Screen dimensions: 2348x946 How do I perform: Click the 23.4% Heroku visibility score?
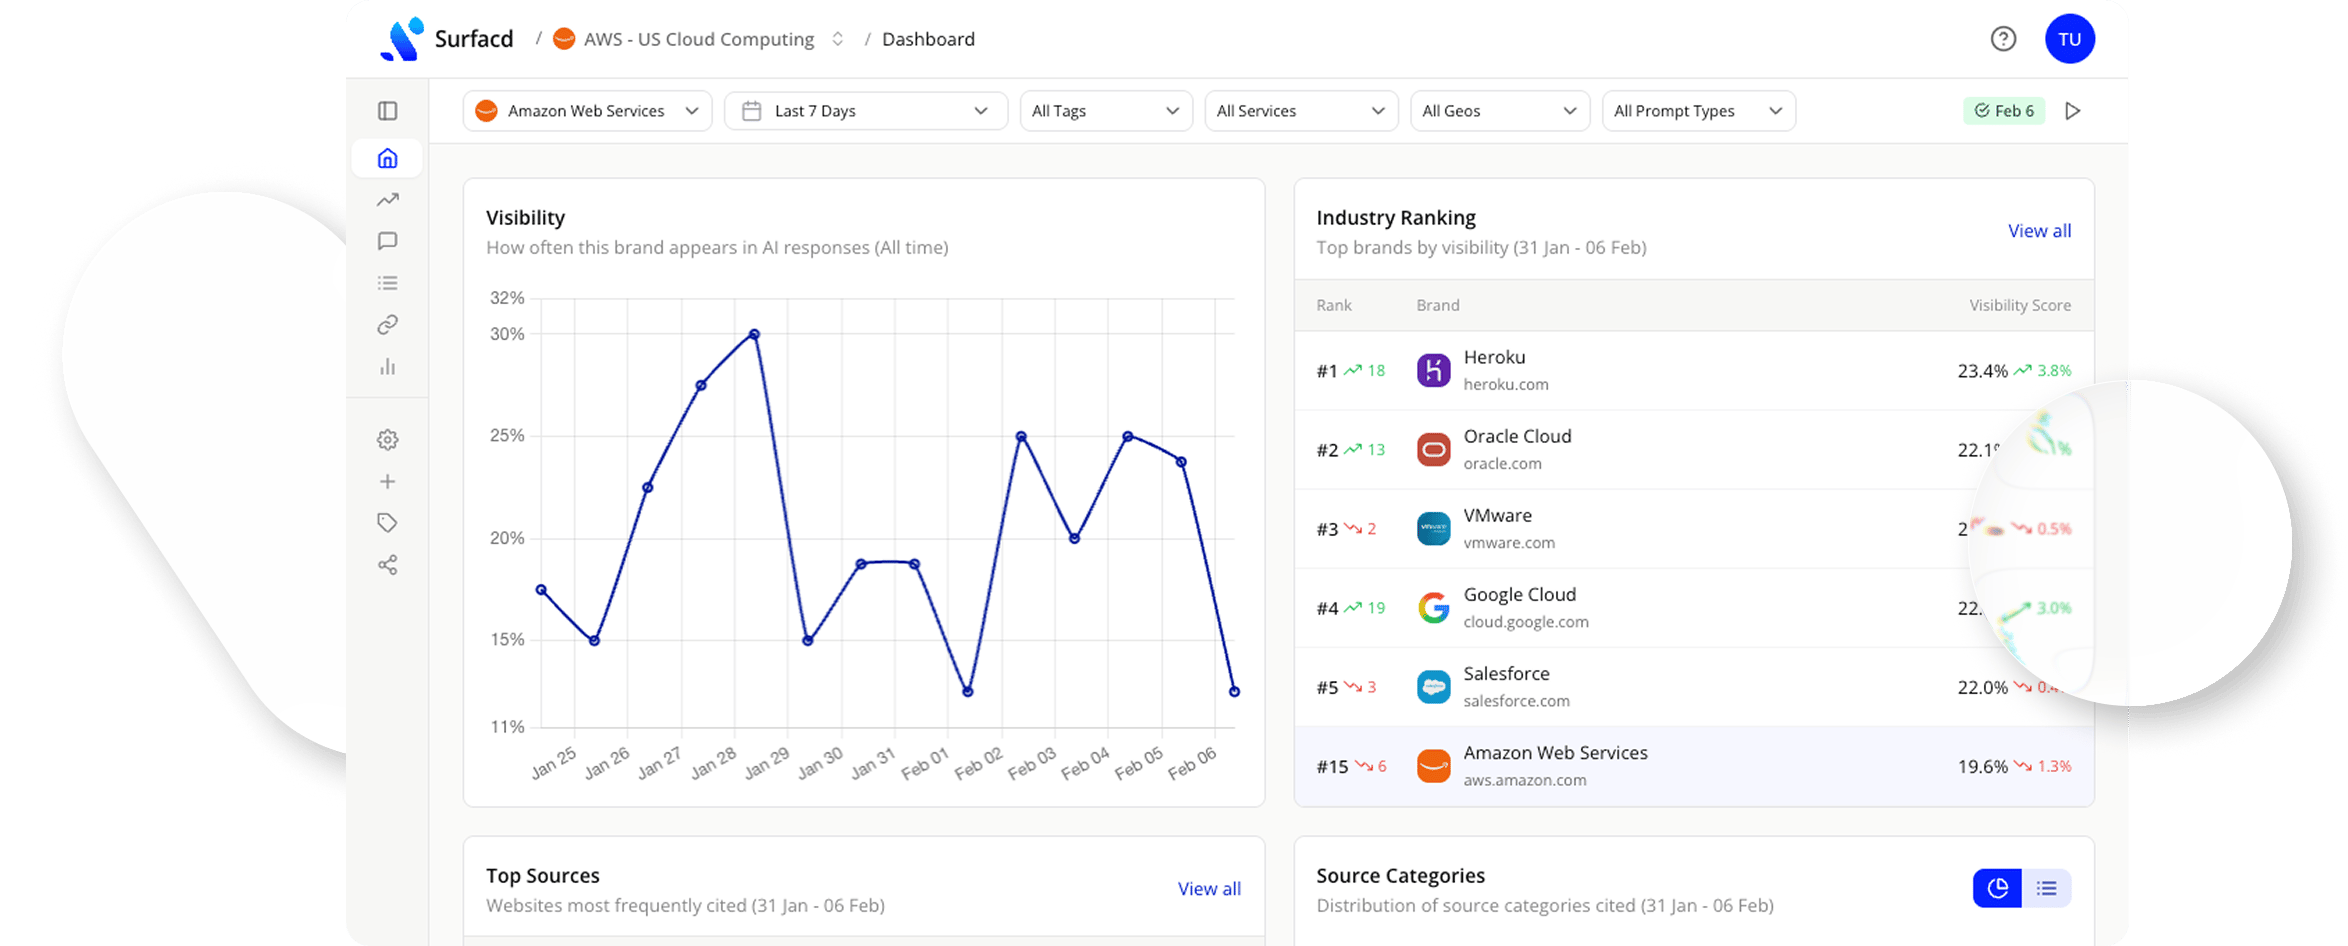(1982, 371)
